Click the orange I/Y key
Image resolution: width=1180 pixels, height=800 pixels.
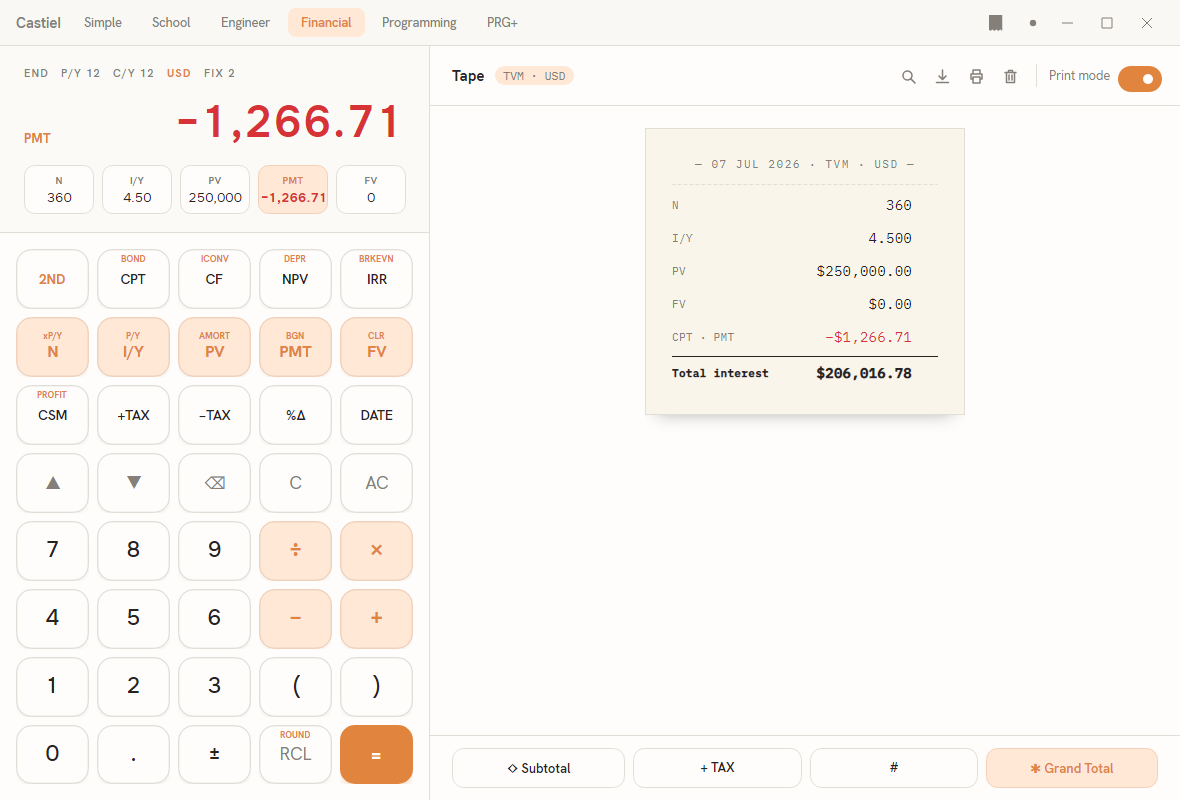[x=133, y=347]
